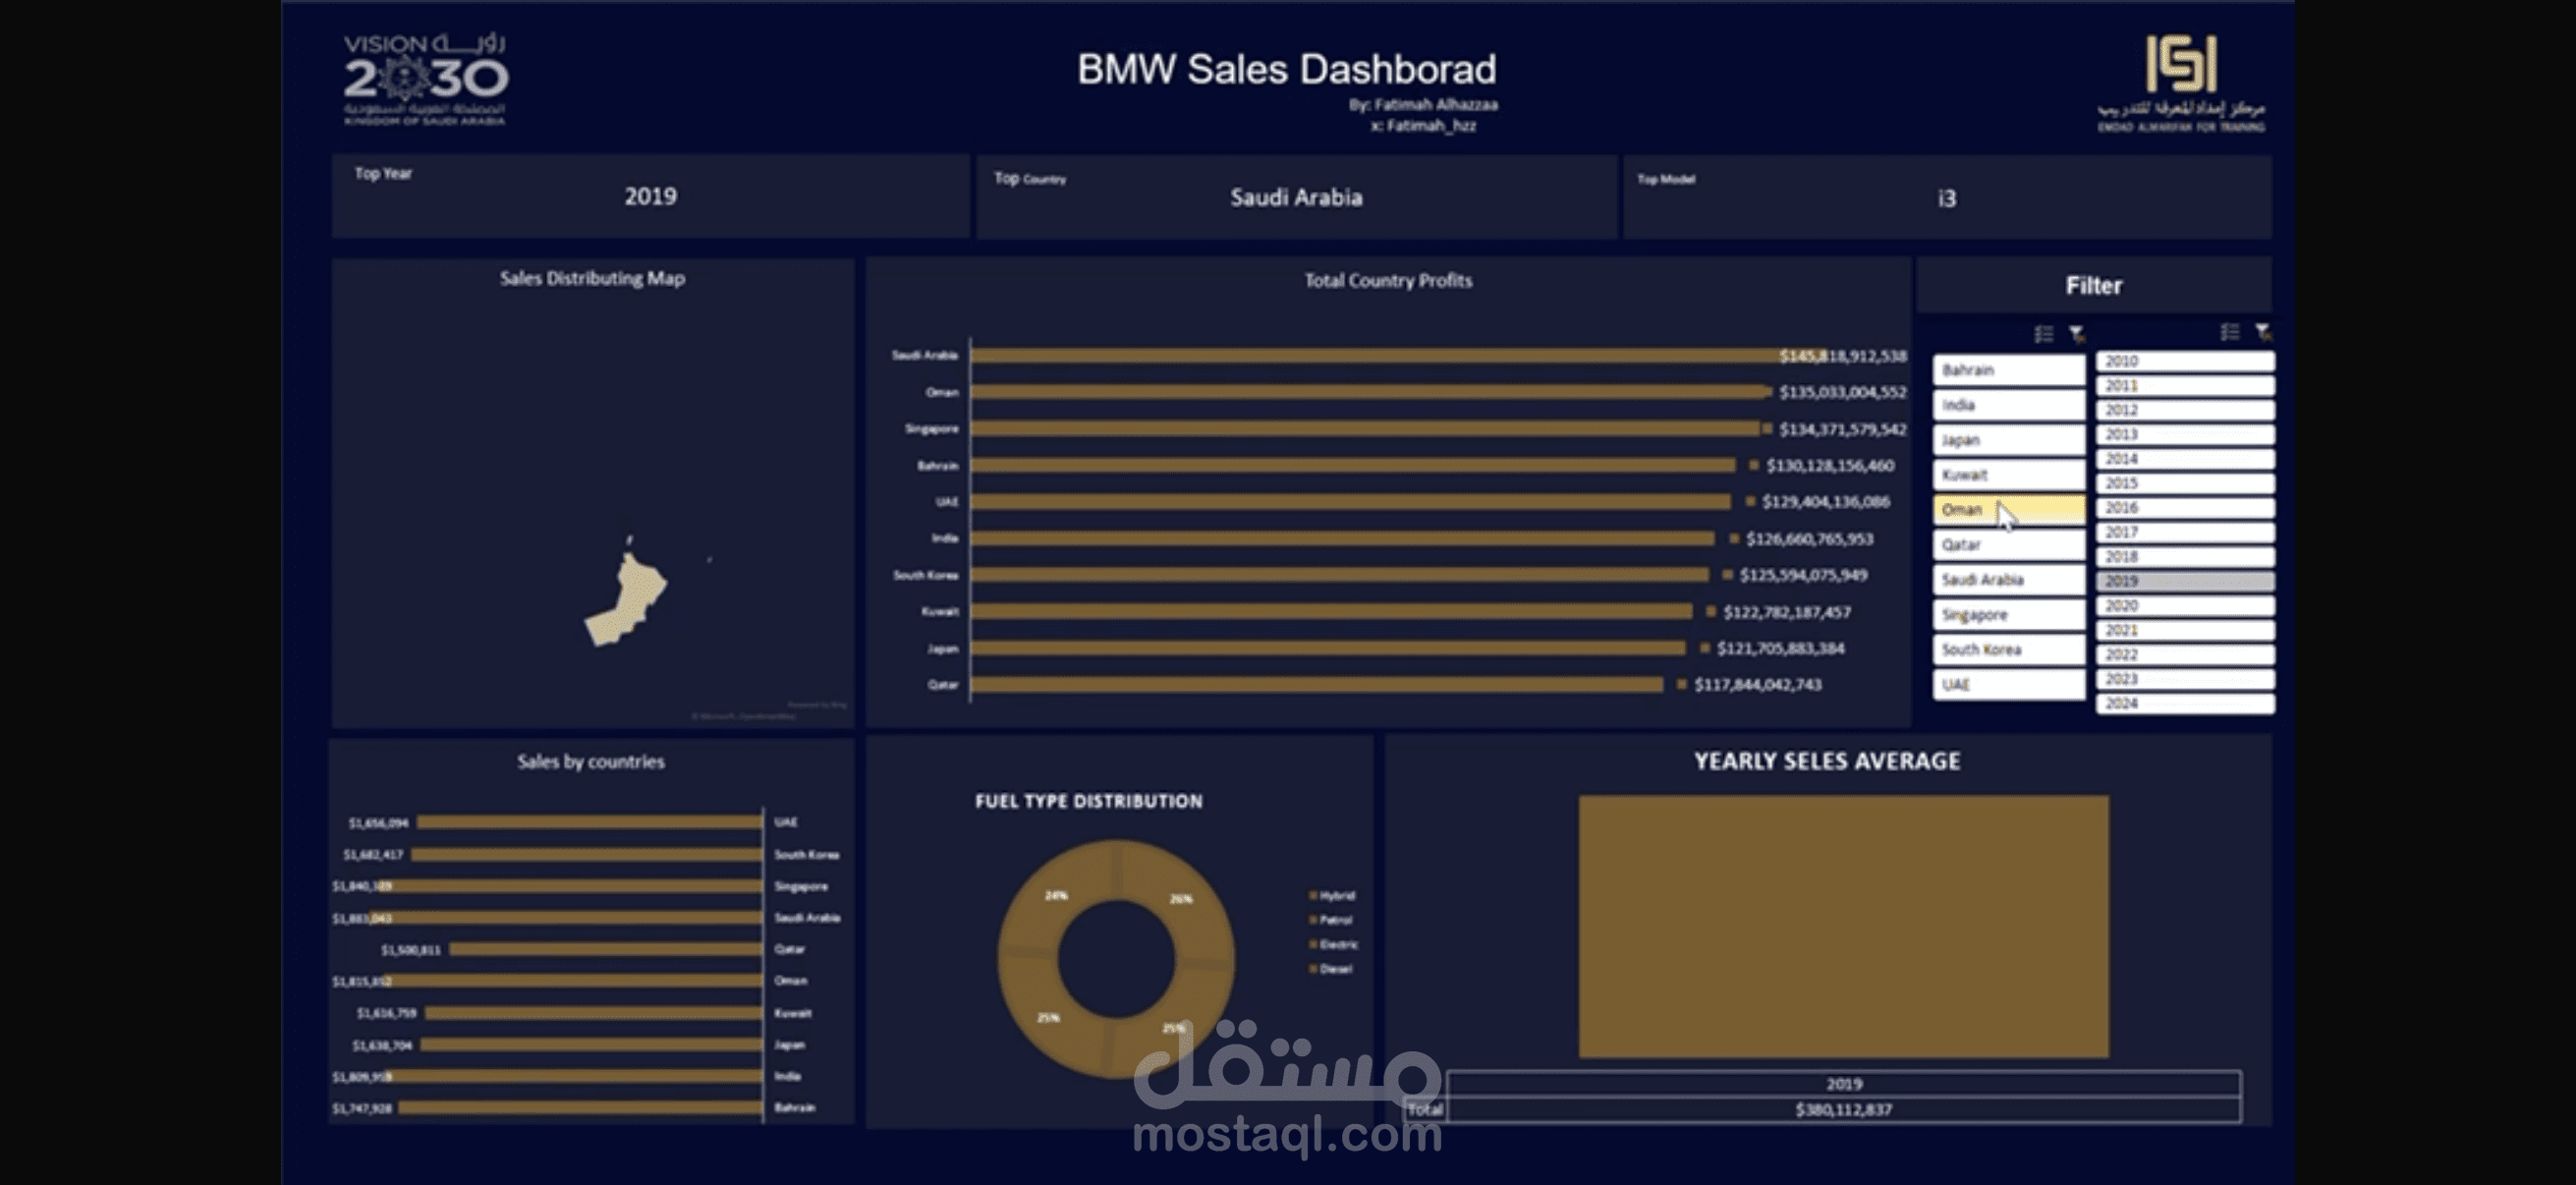Choose 2023 in year slicer
The height and width of the screenshot is (1185, 2576).
click(x=2185, y=679)
